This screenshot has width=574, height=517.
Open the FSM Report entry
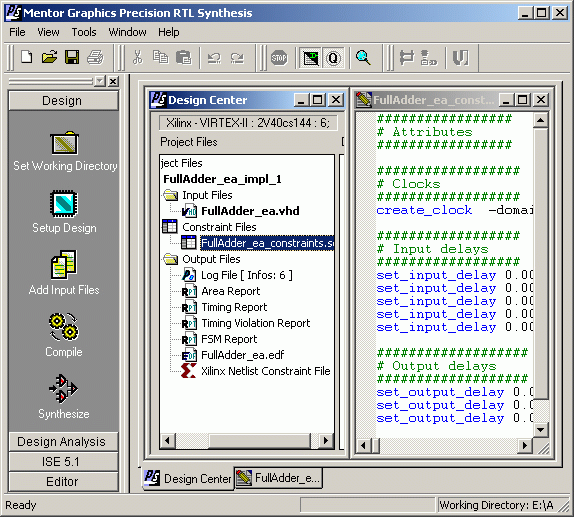[229, 339]
